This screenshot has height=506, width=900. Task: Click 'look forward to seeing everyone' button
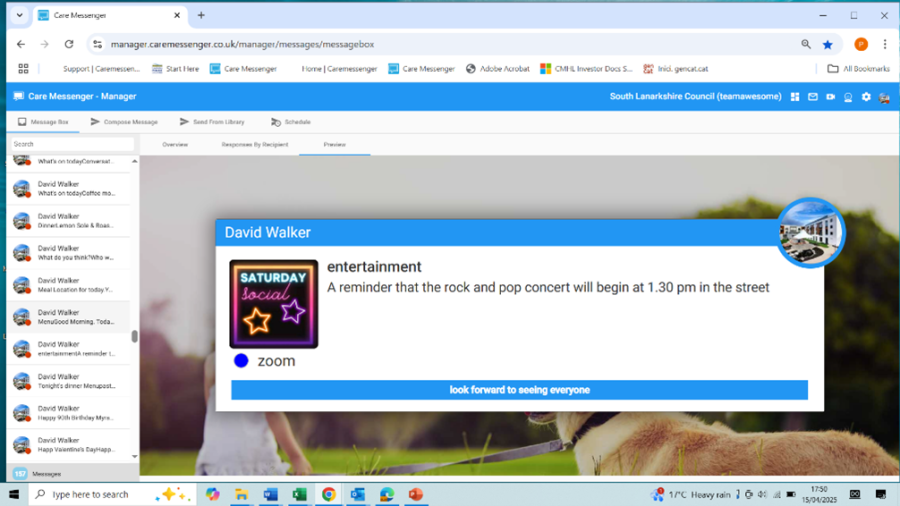(519, 390)
